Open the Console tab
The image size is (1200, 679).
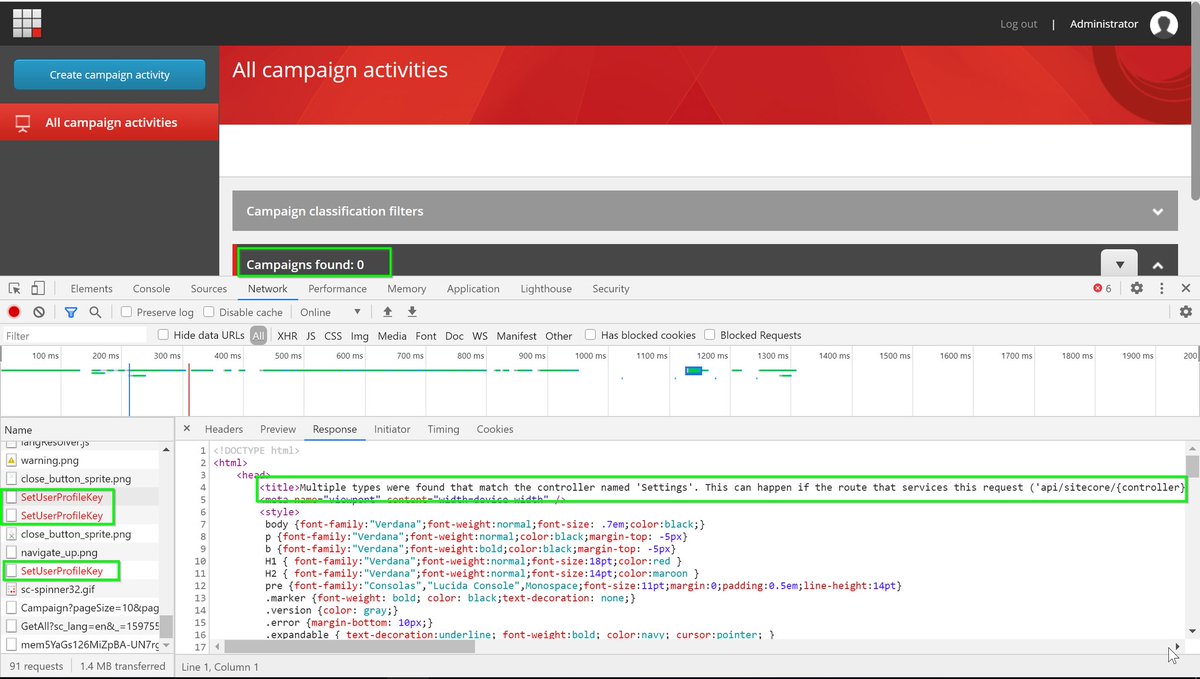pyautogui.click(x=152, y=288)
